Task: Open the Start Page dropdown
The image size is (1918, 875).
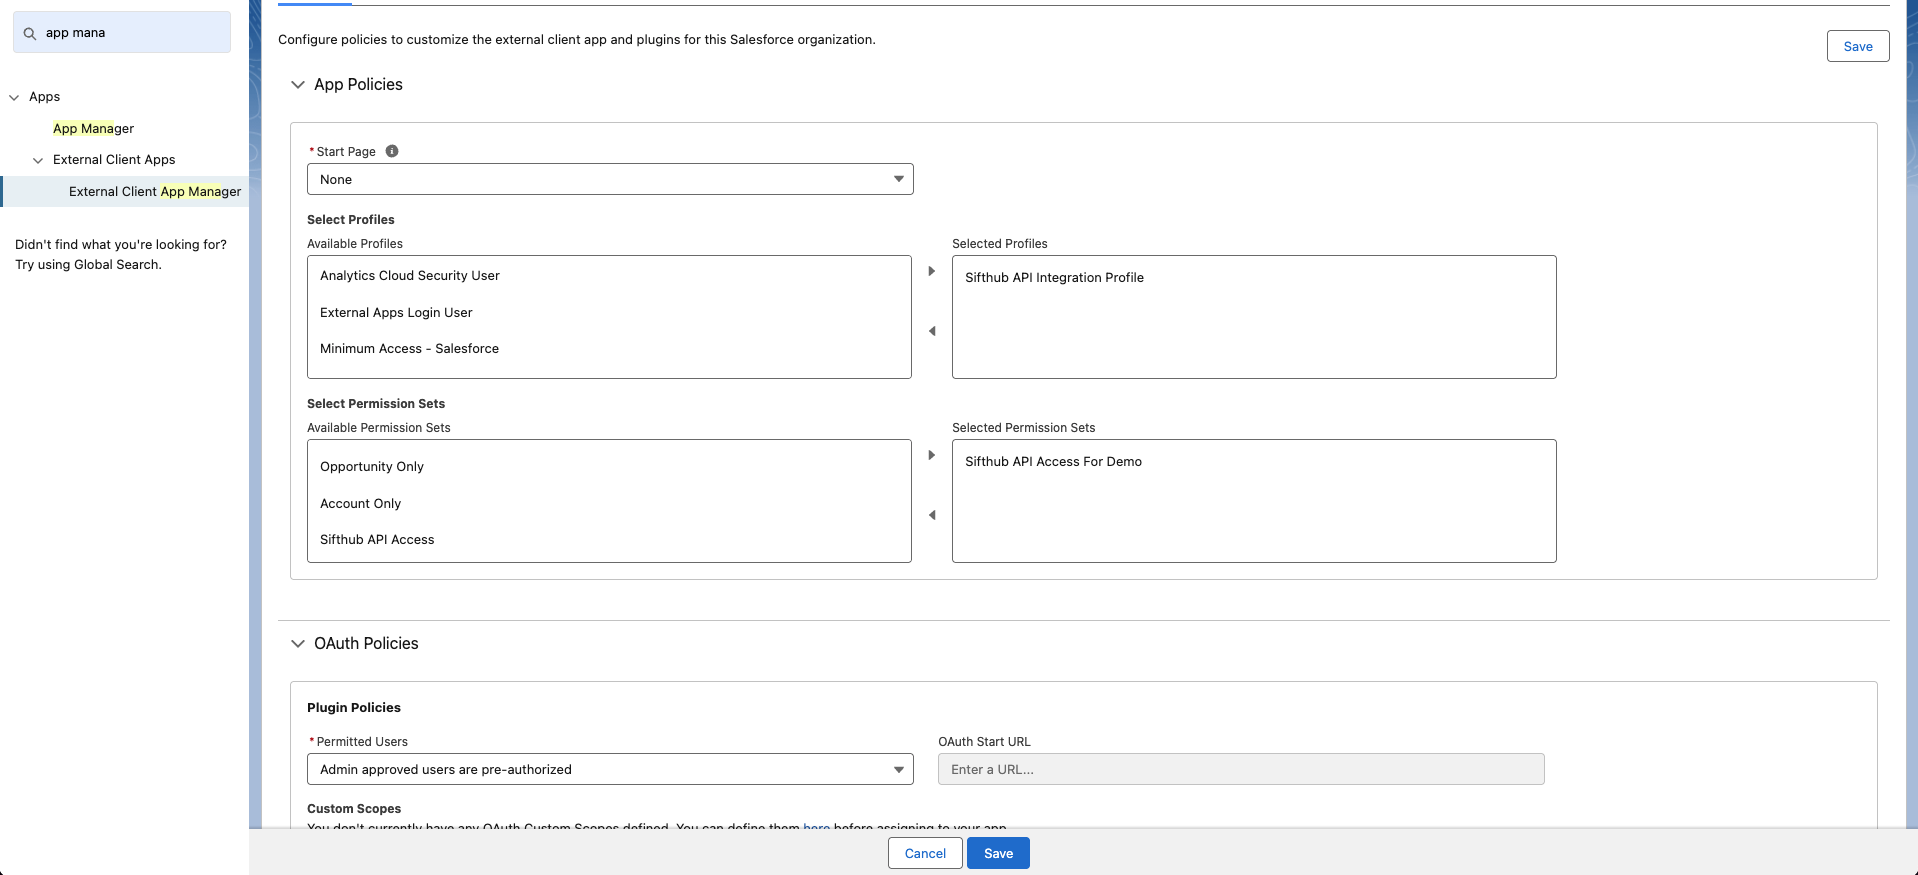Action: point(610,179)
